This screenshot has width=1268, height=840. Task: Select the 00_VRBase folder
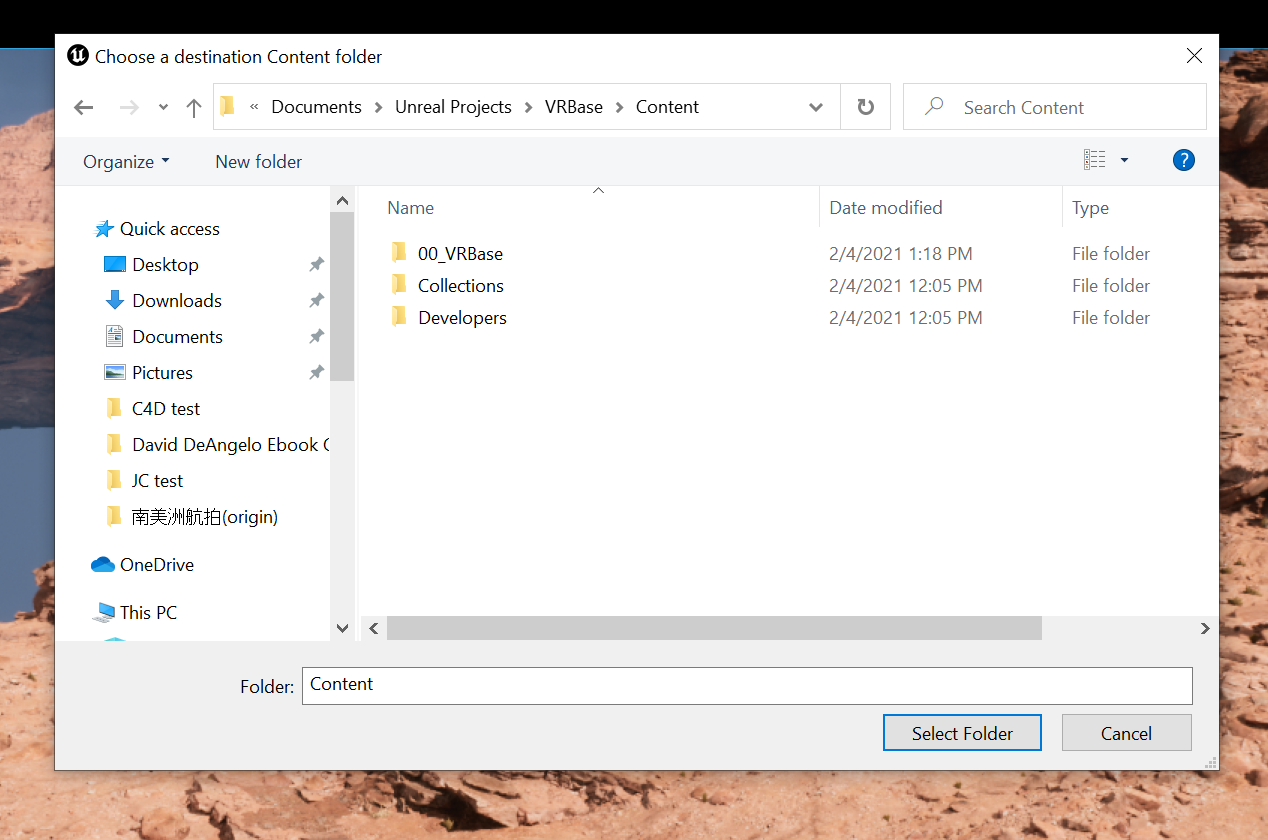460,254
